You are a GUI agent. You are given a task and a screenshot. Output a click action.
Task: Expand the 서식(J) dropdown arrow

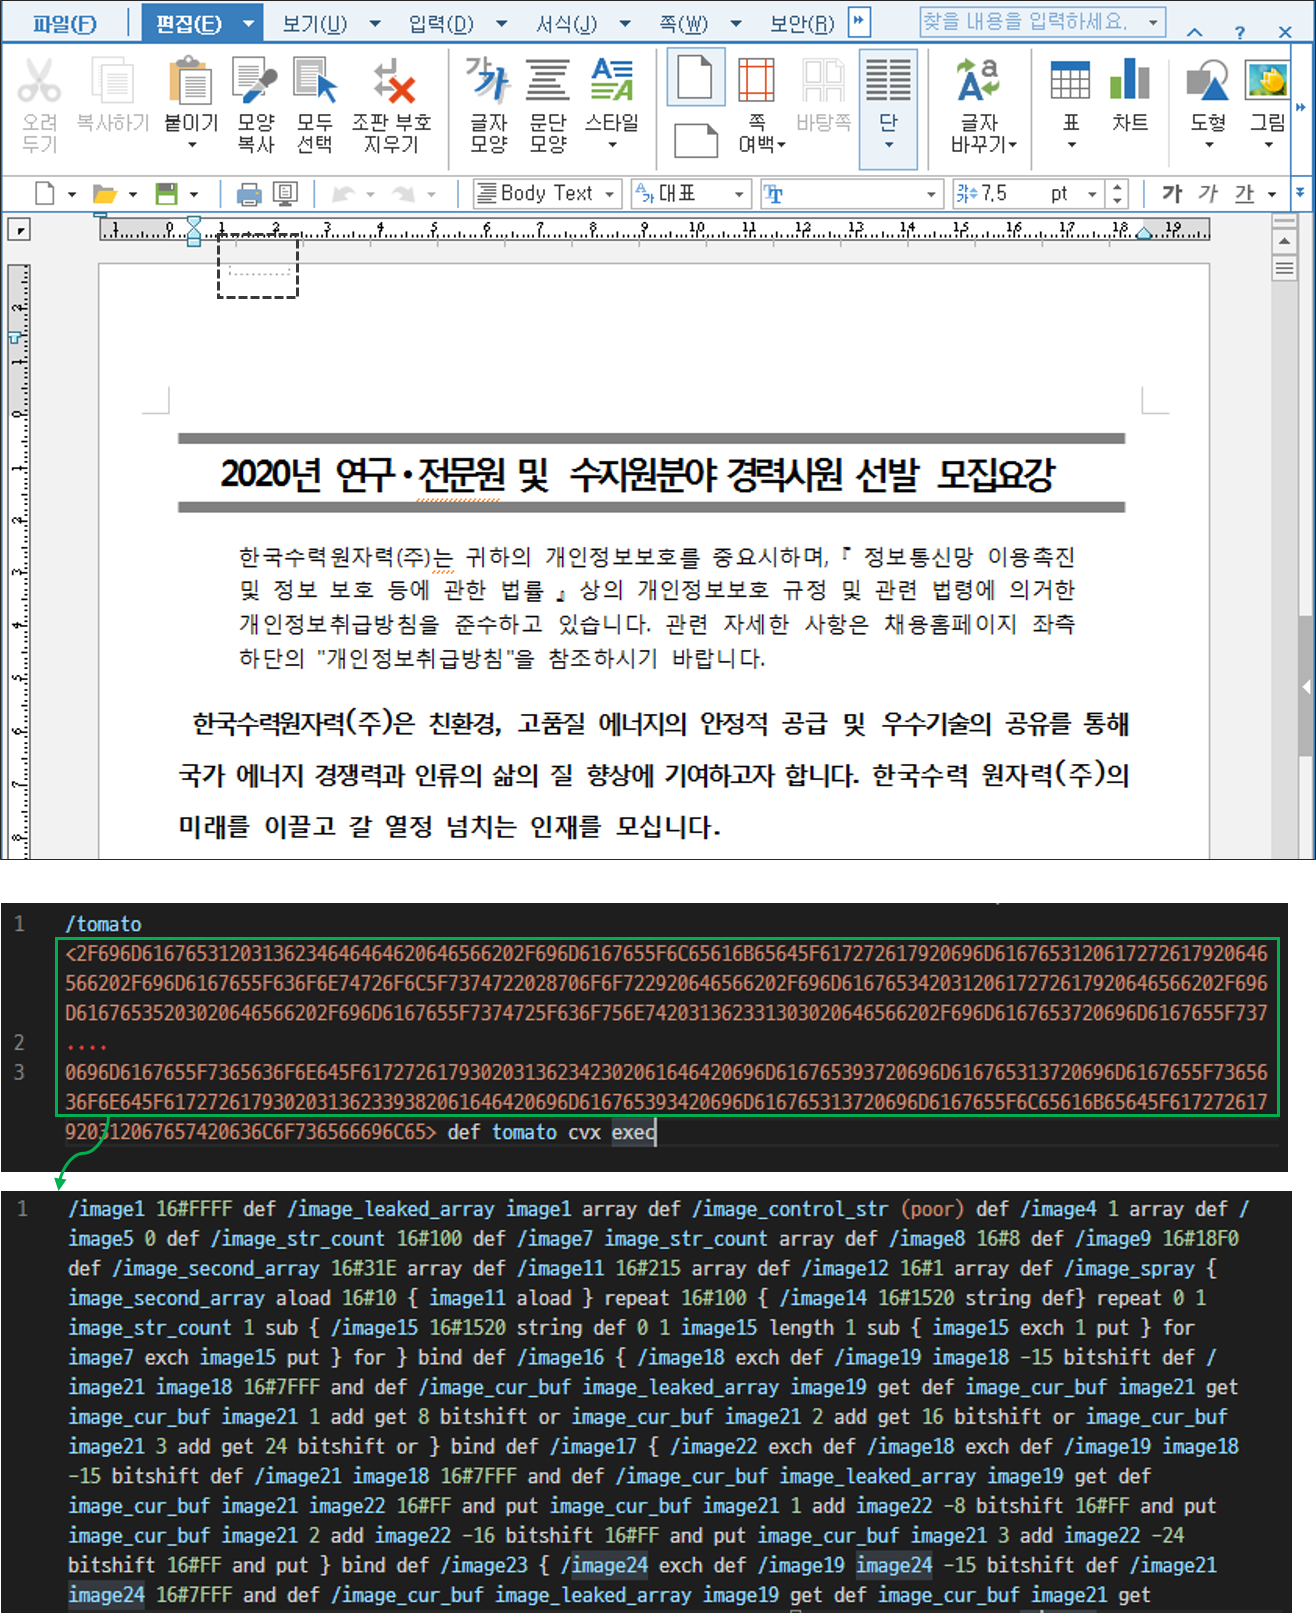tap(625, 23)
